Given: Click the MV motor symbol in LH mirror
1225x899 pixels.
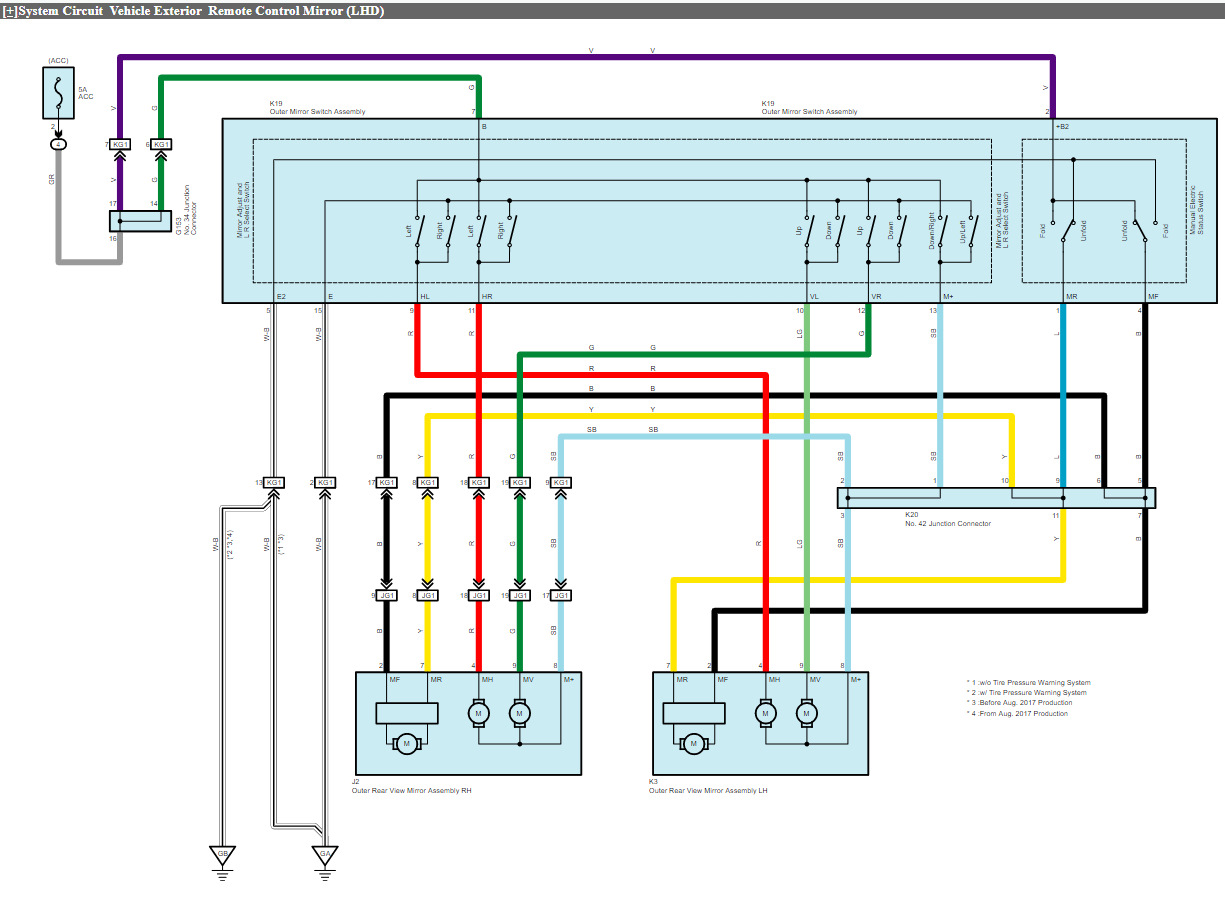Looking at the screenshot, I should tap(806, 714).
